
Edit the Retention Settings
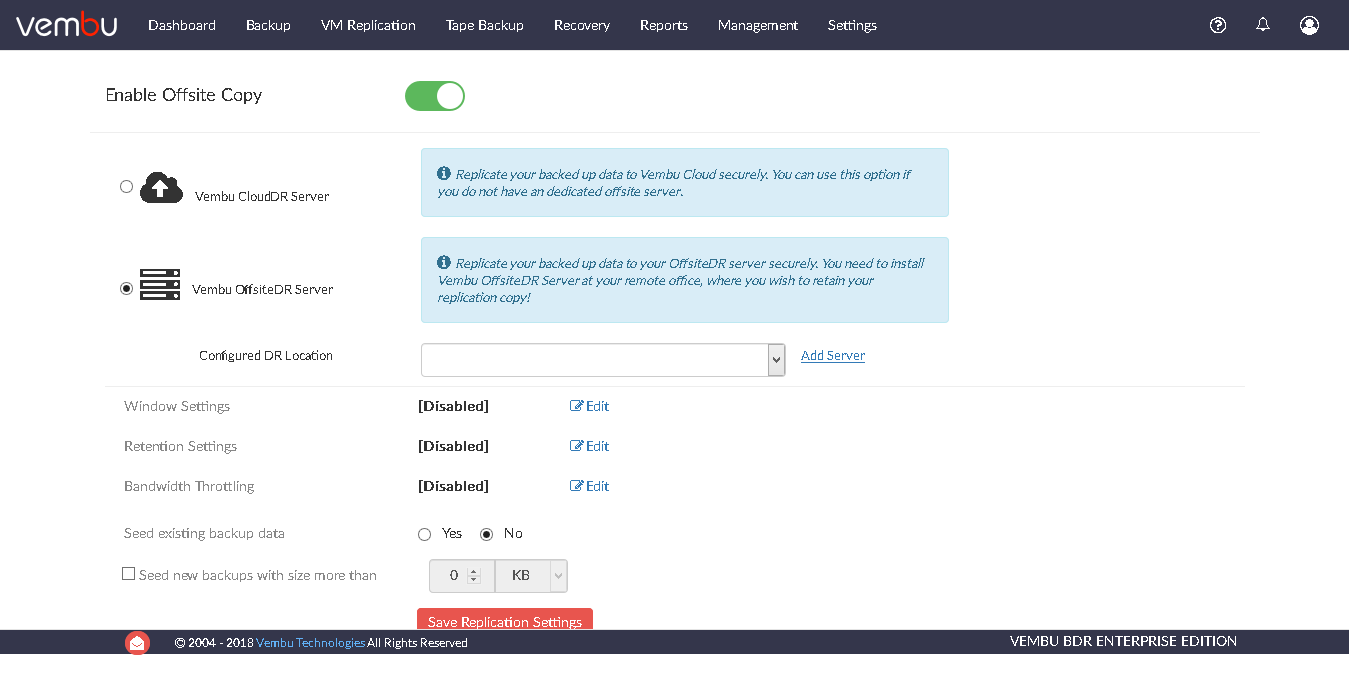tap(589, 446)
